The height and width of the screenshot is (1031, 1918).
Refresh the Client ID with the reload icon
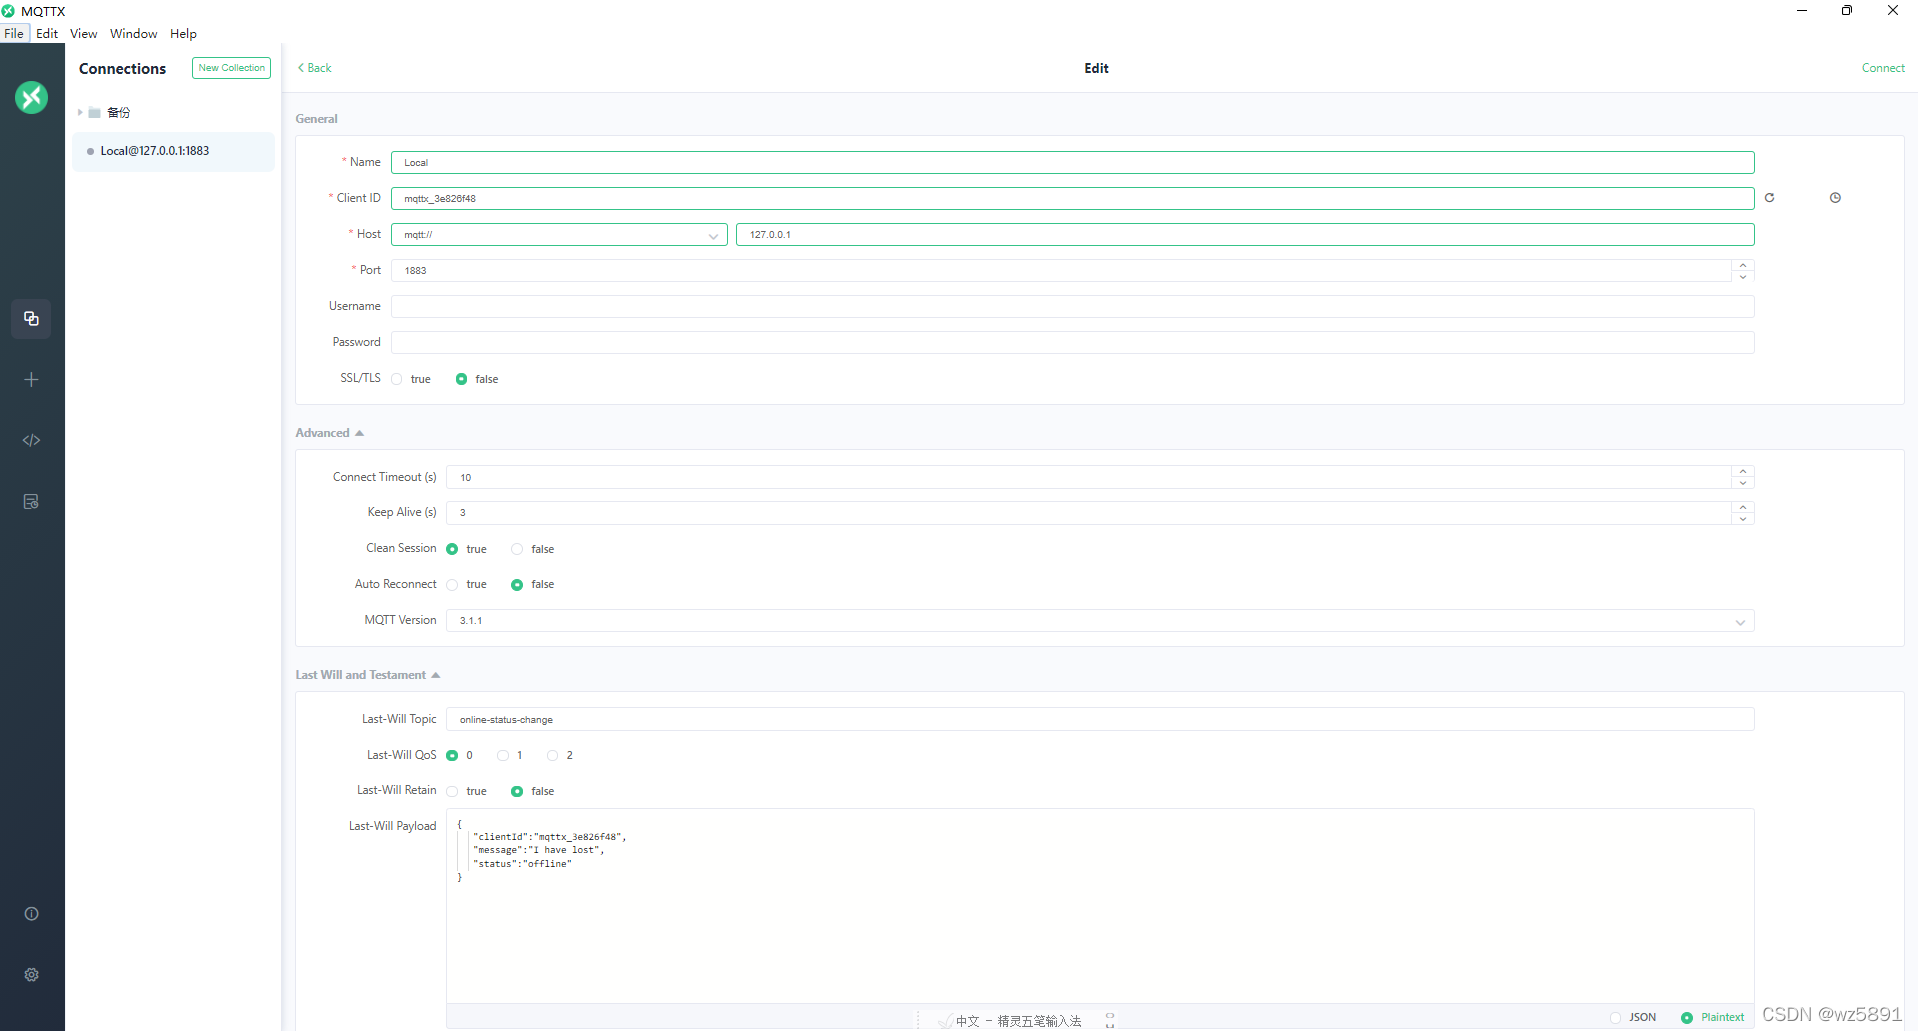pos(1769,198)
